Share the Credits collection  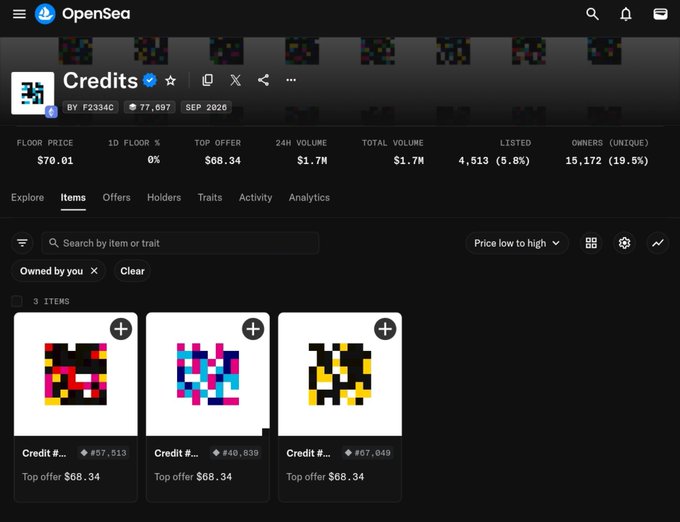pyautogui.click(x=263, y=80)
